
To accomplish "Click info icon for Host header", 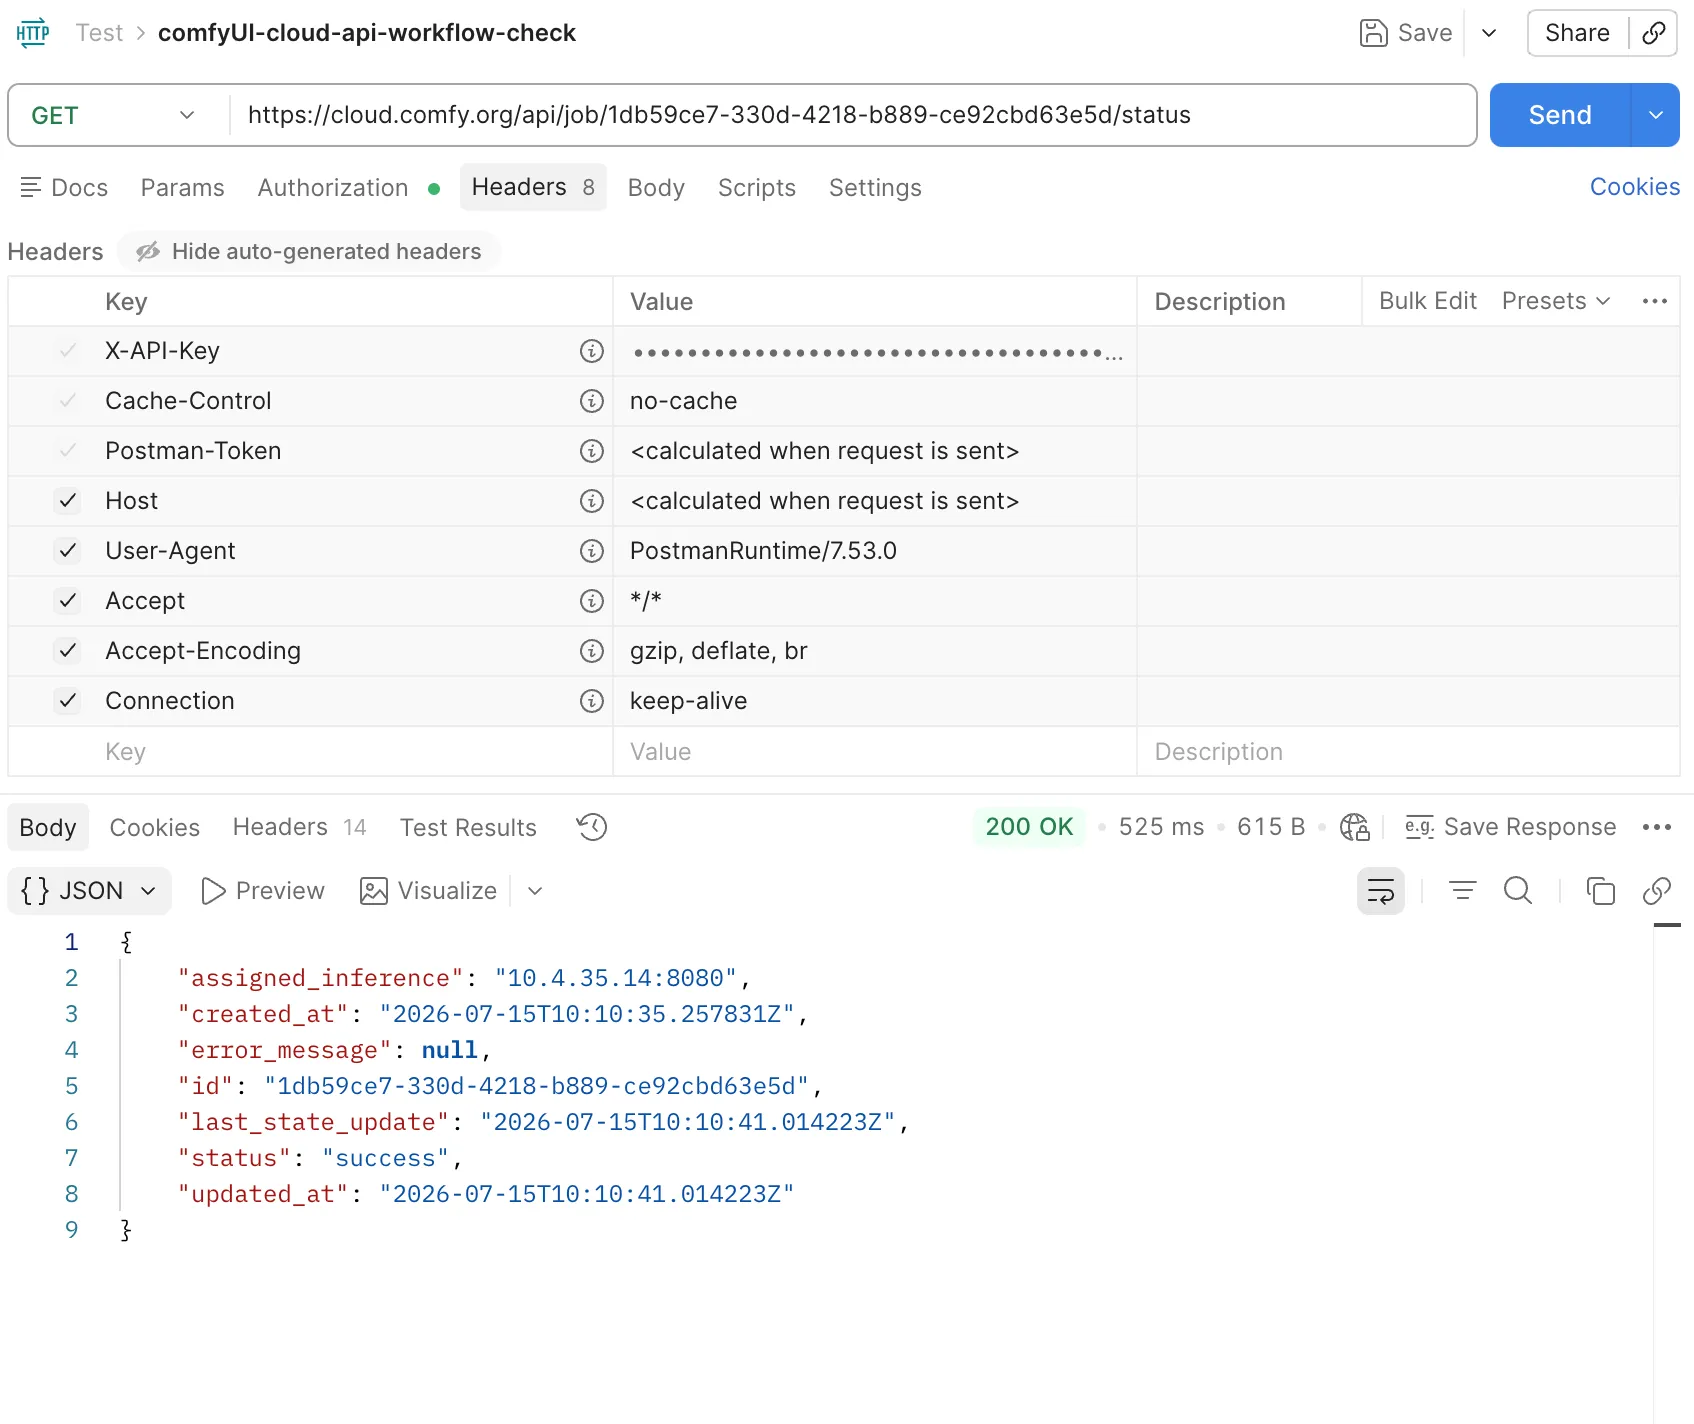I will (x=592, y=501).
